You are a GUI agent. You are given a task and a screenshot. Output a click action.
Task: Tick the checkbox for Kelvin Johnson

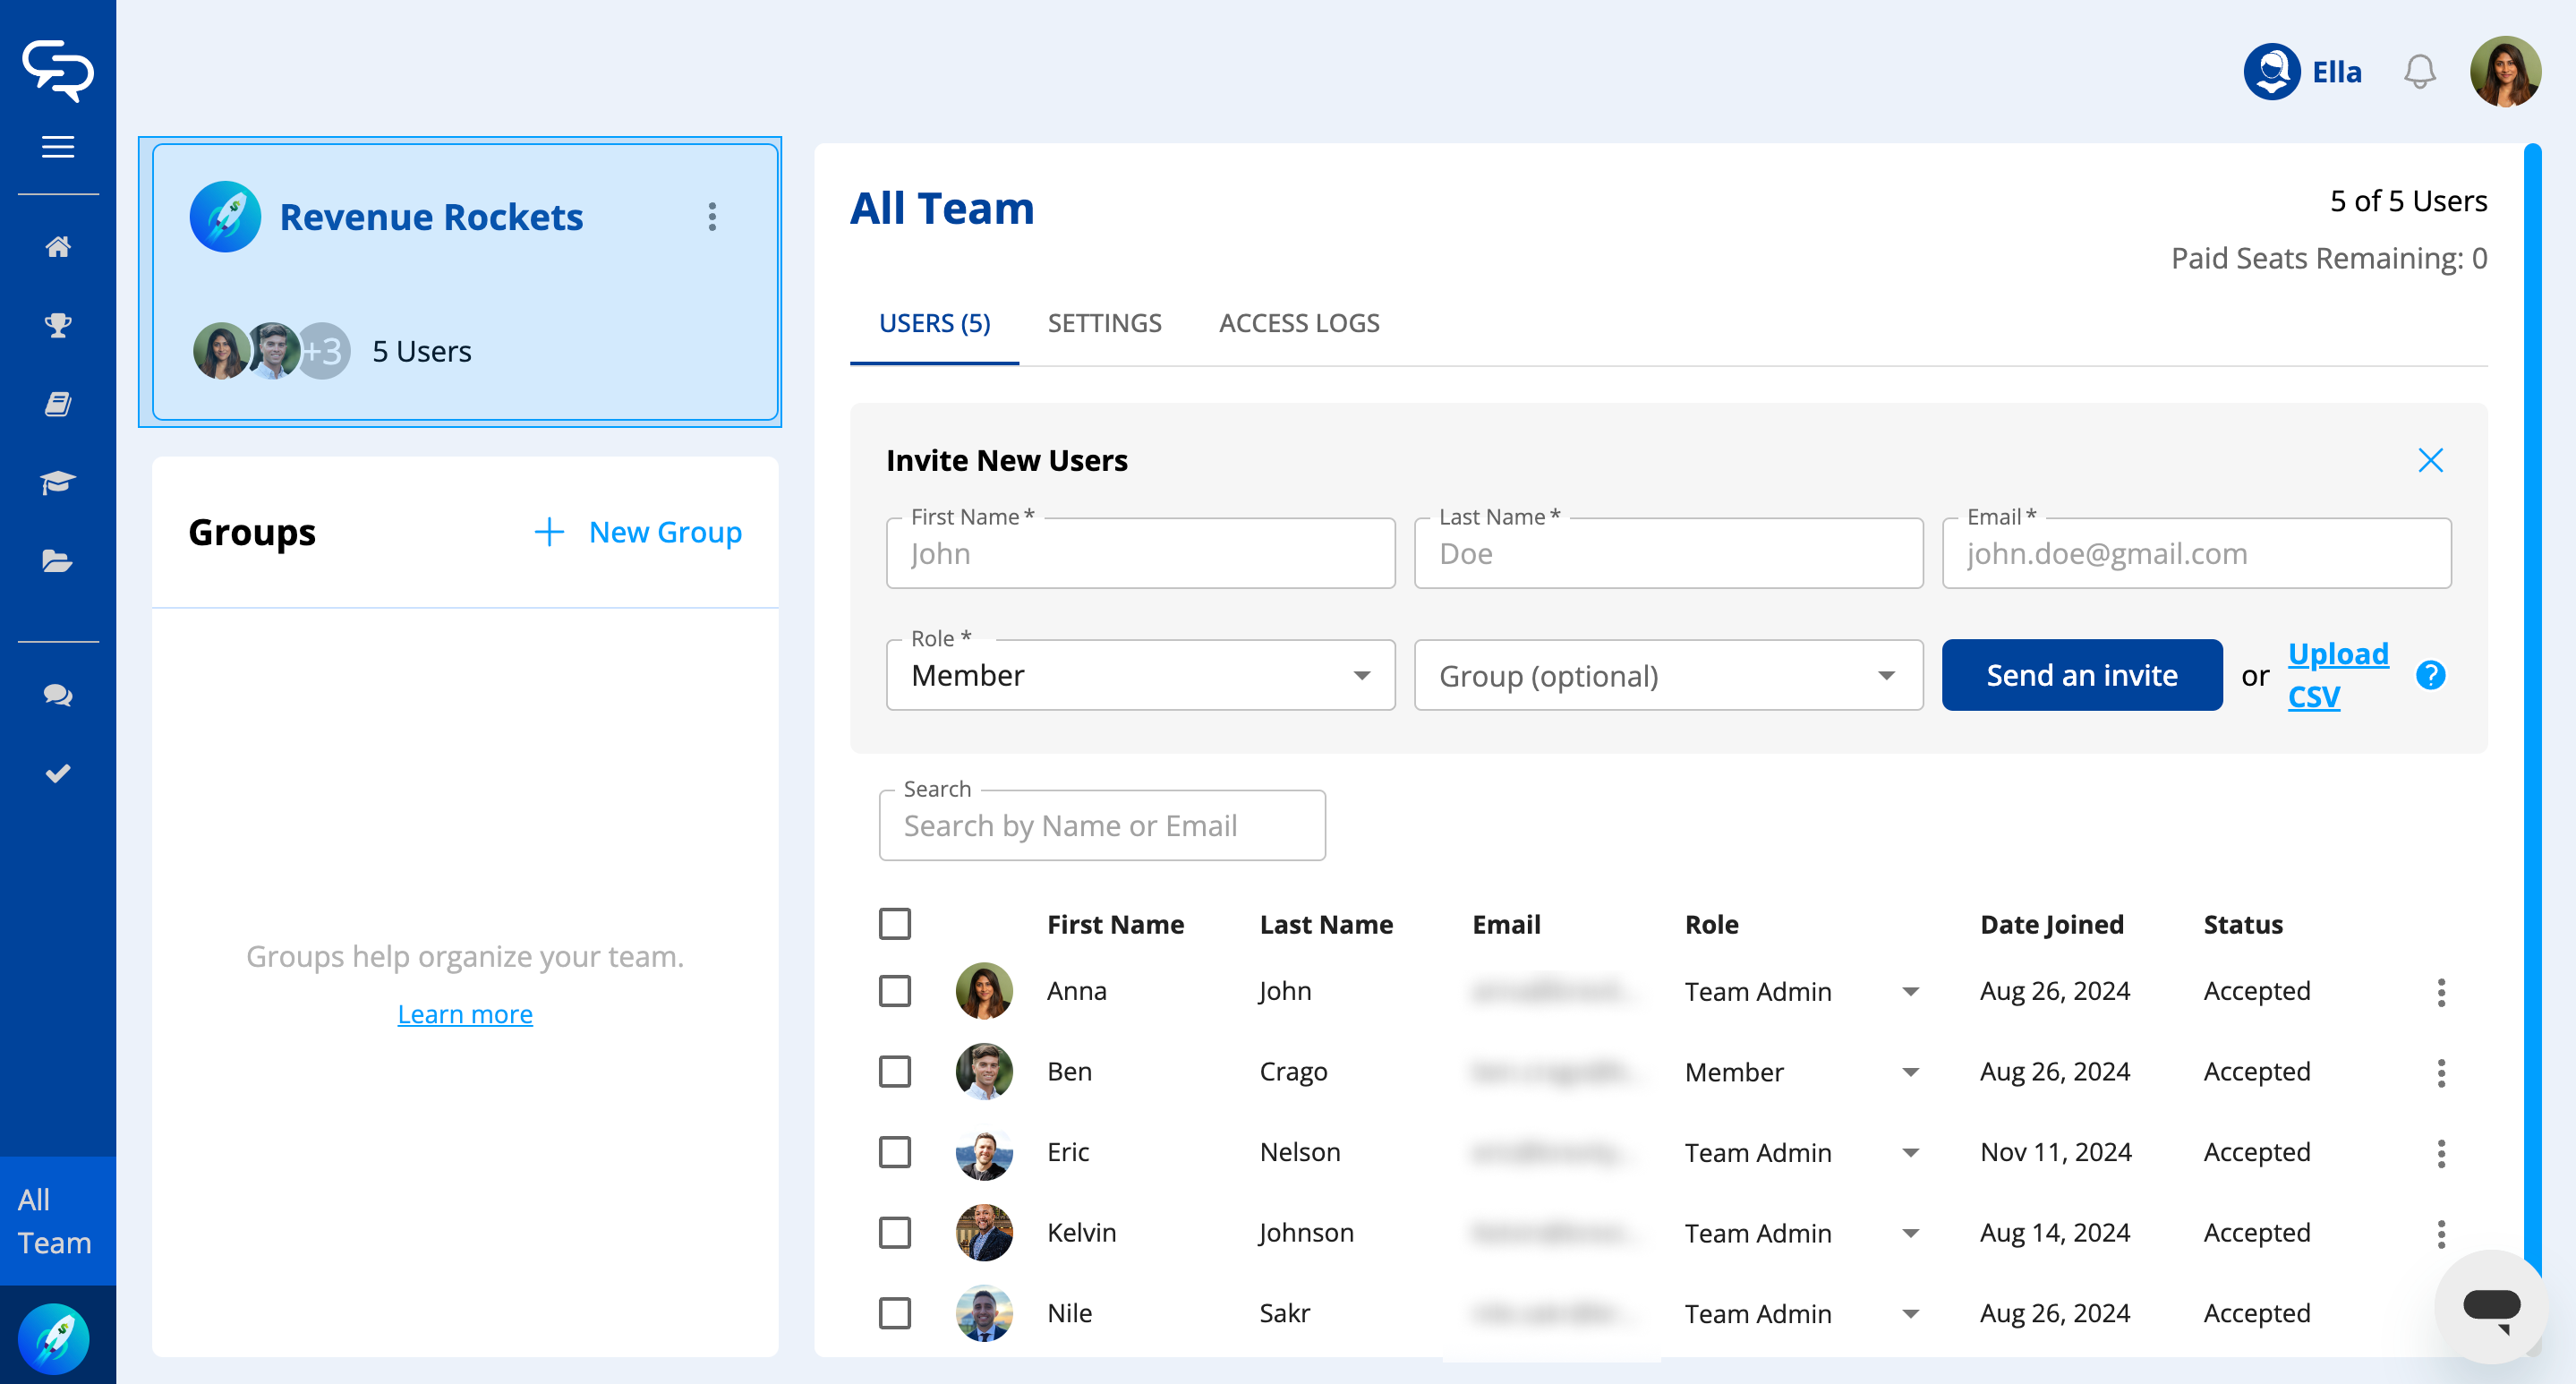pyautogui.click(x=895, y=1232)
